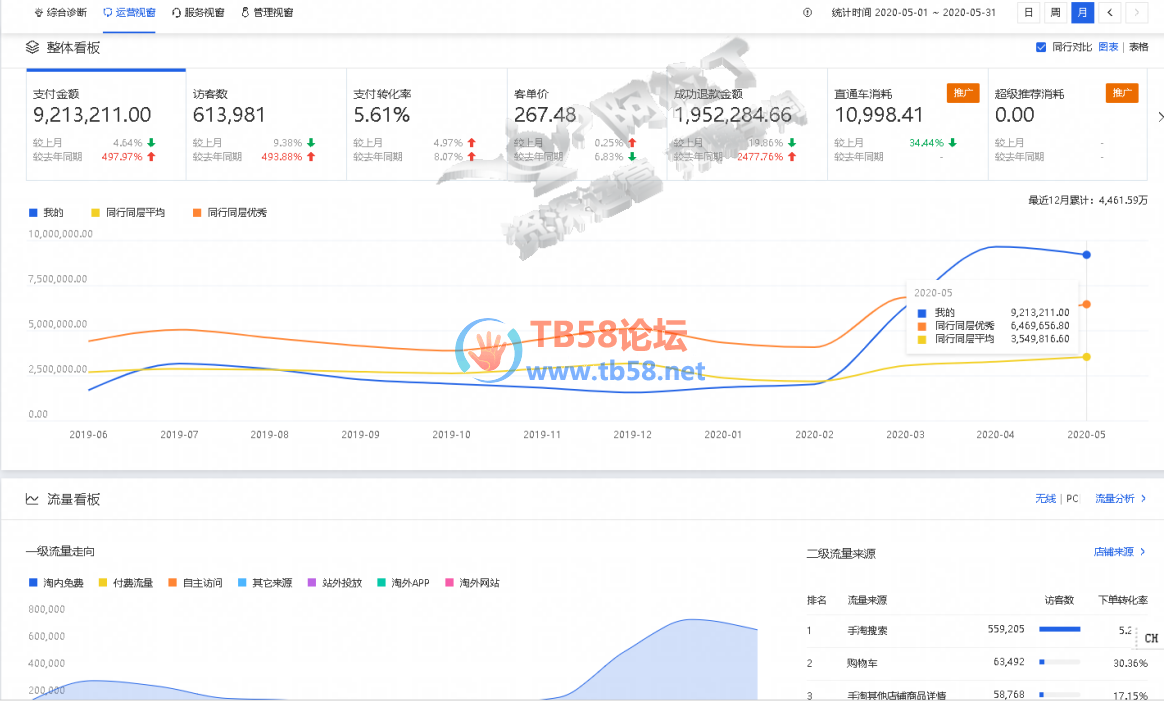1164x702 pixels.
Task: Click the 流量看板 chart icon
Action: [x=32, y=499]
